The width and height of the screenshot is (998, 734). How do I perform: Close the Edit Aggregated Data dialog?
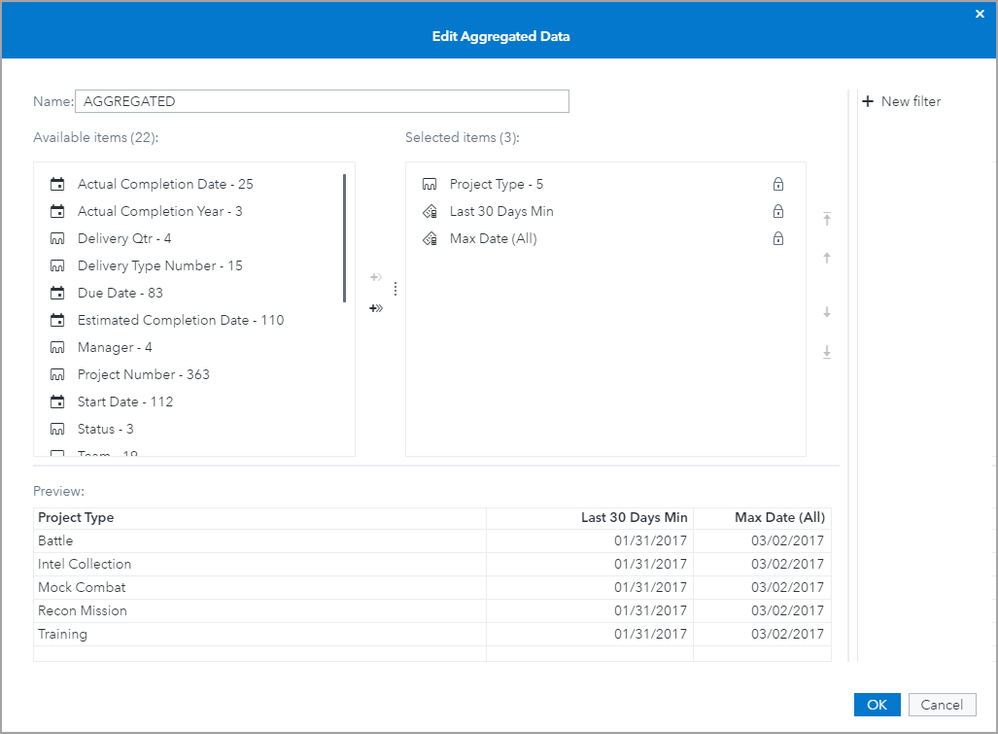980,14
